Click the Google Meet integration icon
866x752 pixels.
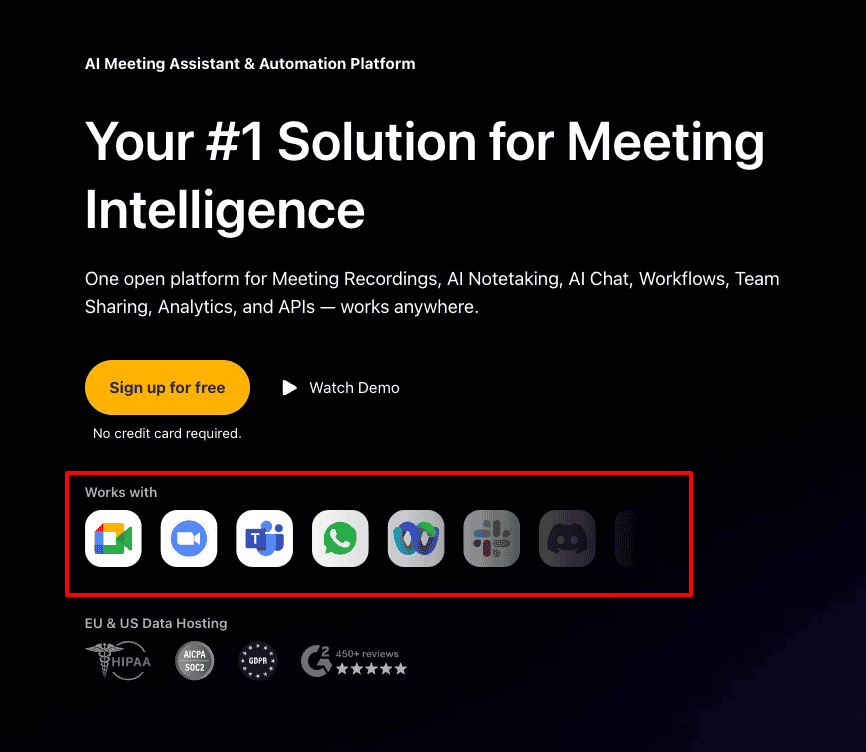click(113, 538)
